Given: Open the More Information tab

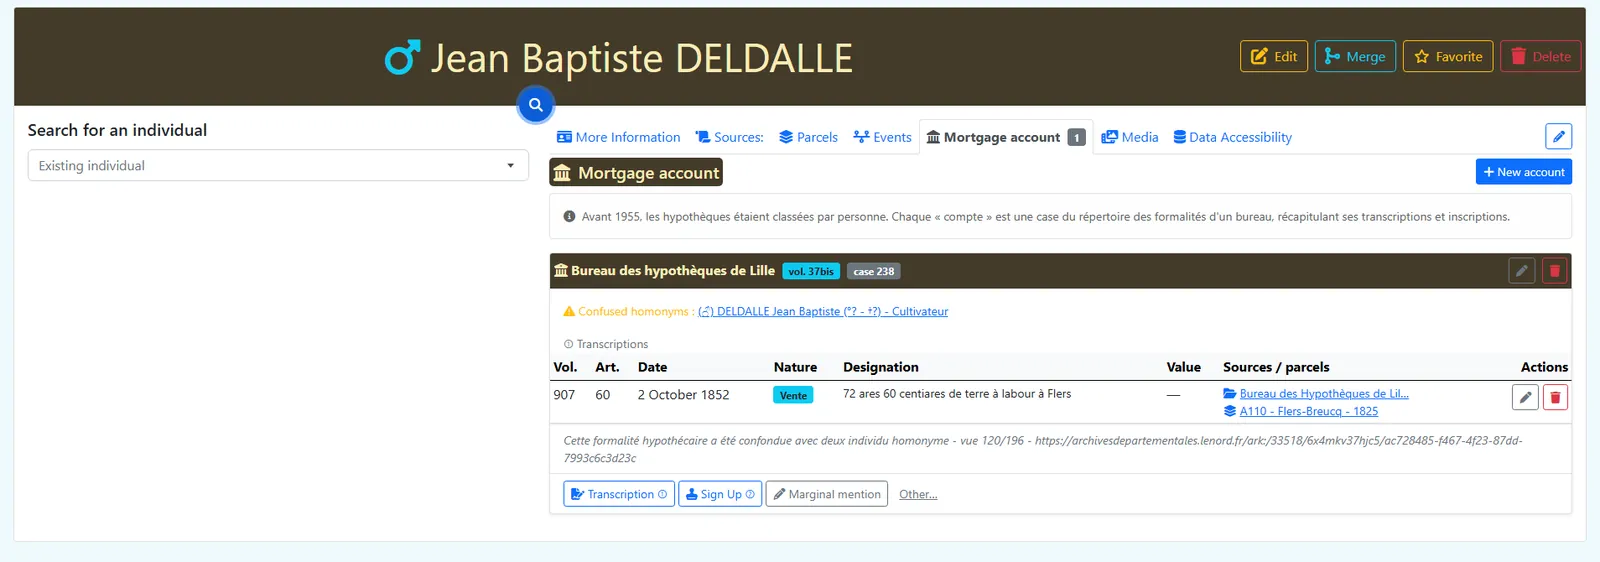Looking at the screenshot, I should click(618, 137).
